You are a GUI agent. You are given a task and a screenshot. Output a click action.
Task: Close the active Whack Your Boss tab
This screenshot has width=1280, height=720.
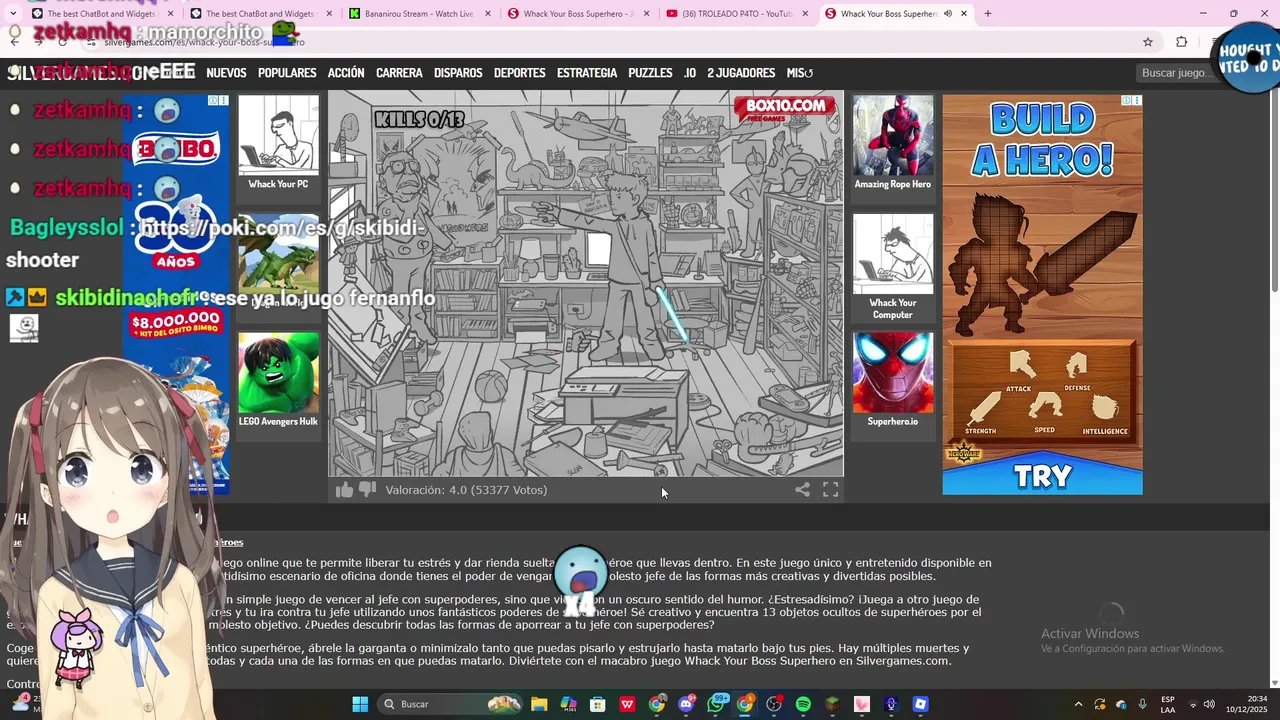pyautogui.click(x=964, y=14)
